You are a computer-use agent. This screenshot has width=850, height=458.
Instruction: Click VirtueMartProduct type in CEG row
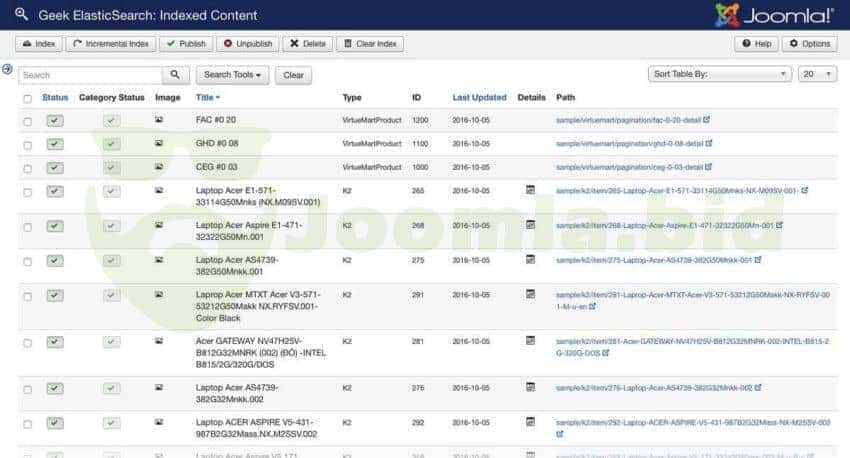372,167
